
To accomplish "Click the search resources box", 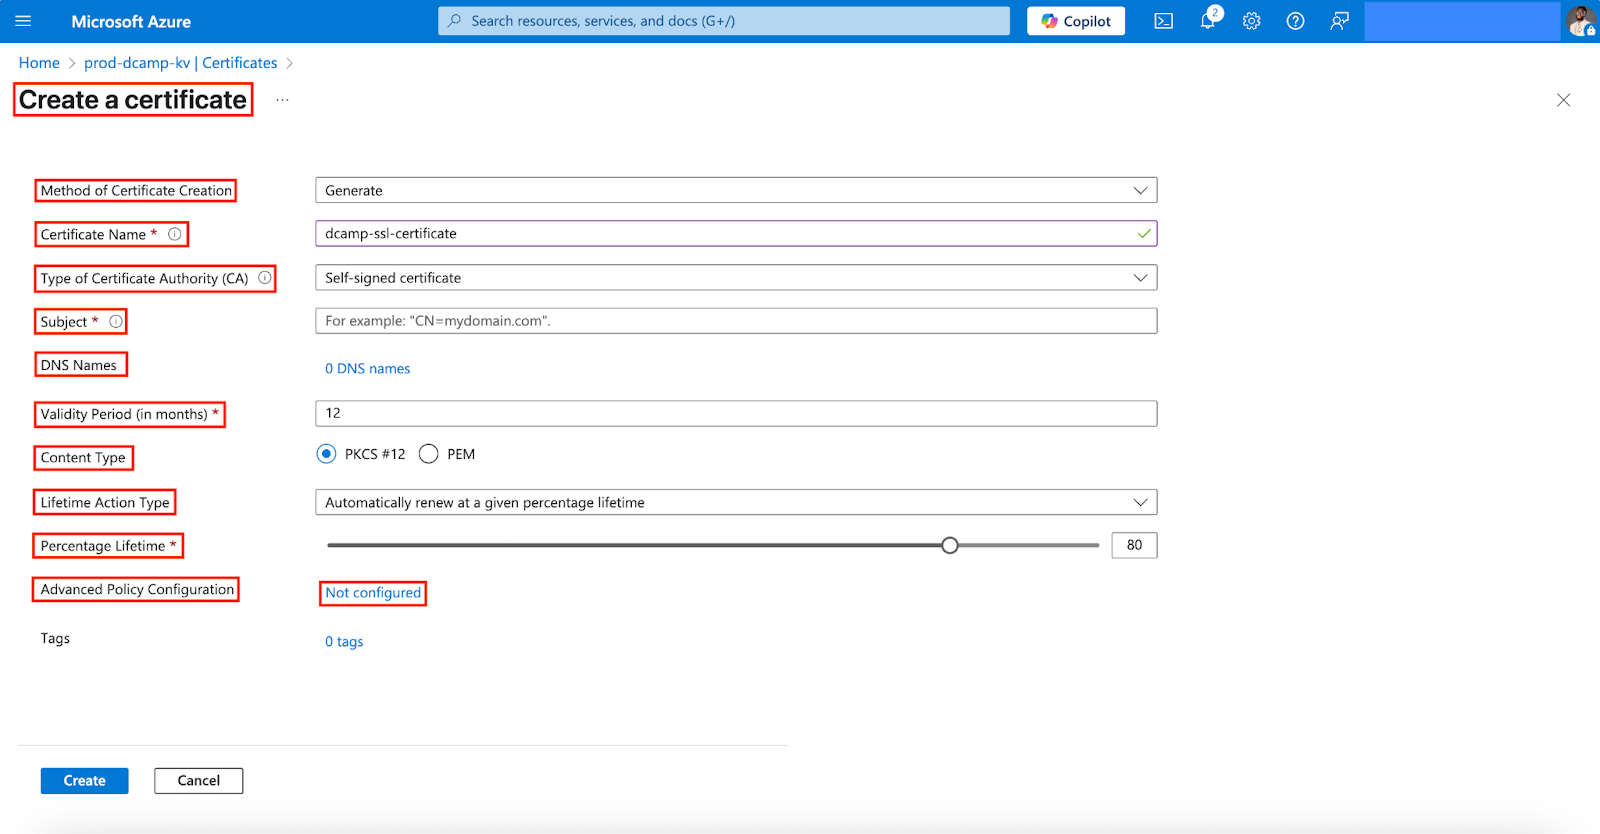I will pyautogui.click(x=724, y=21).
